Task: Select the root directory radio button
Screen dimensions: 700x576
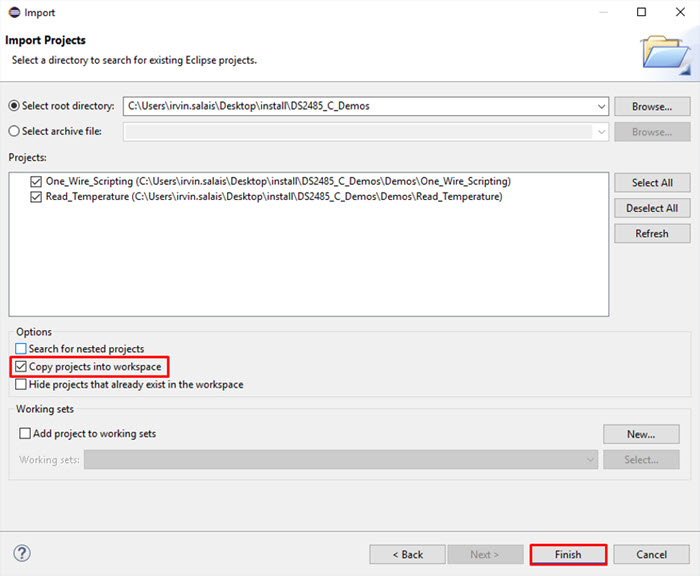Action: tap(14, 106)
